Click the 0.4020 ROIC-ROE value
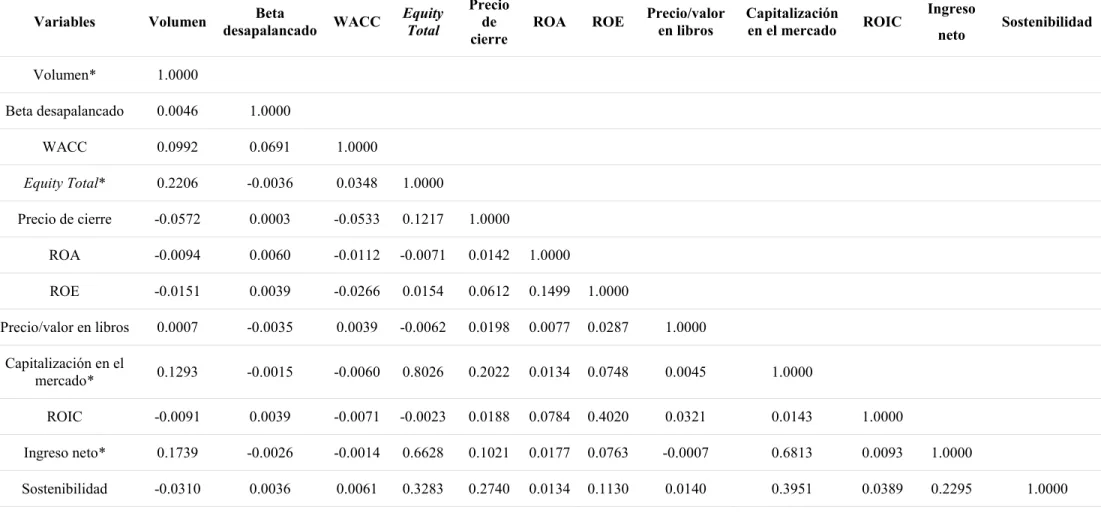 click(608, 417)
